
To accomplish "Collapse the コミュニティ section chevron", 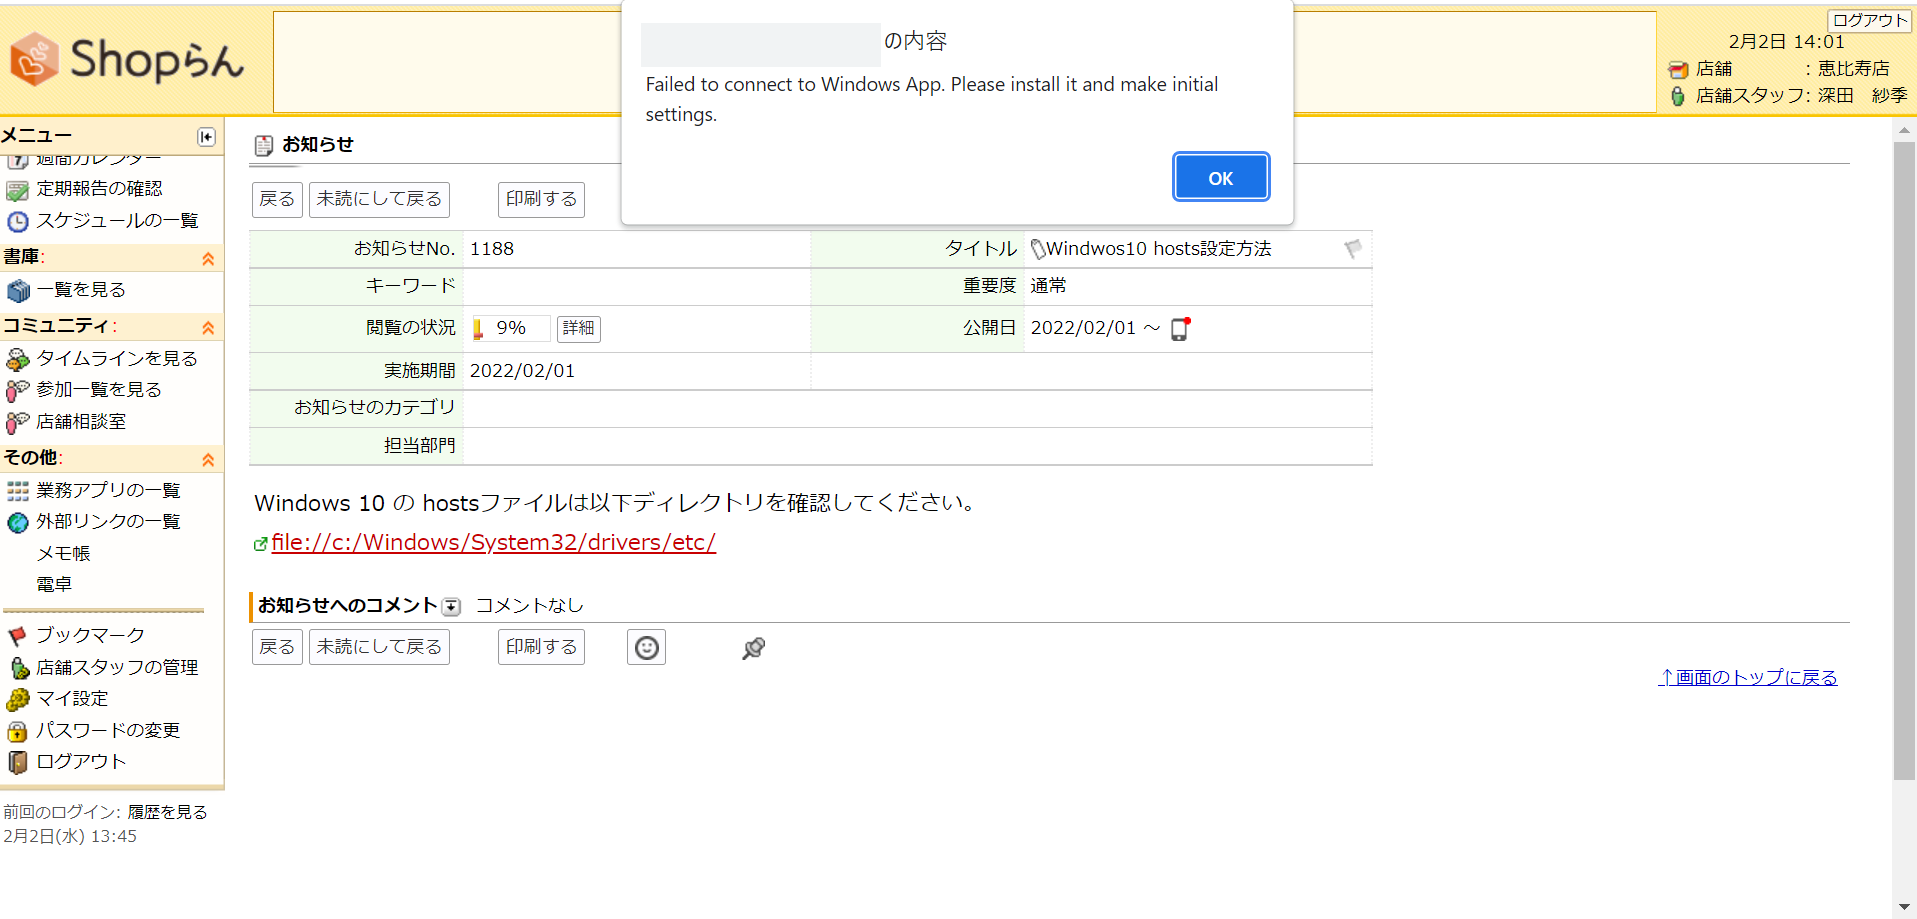I will click(x=208, y=327).
